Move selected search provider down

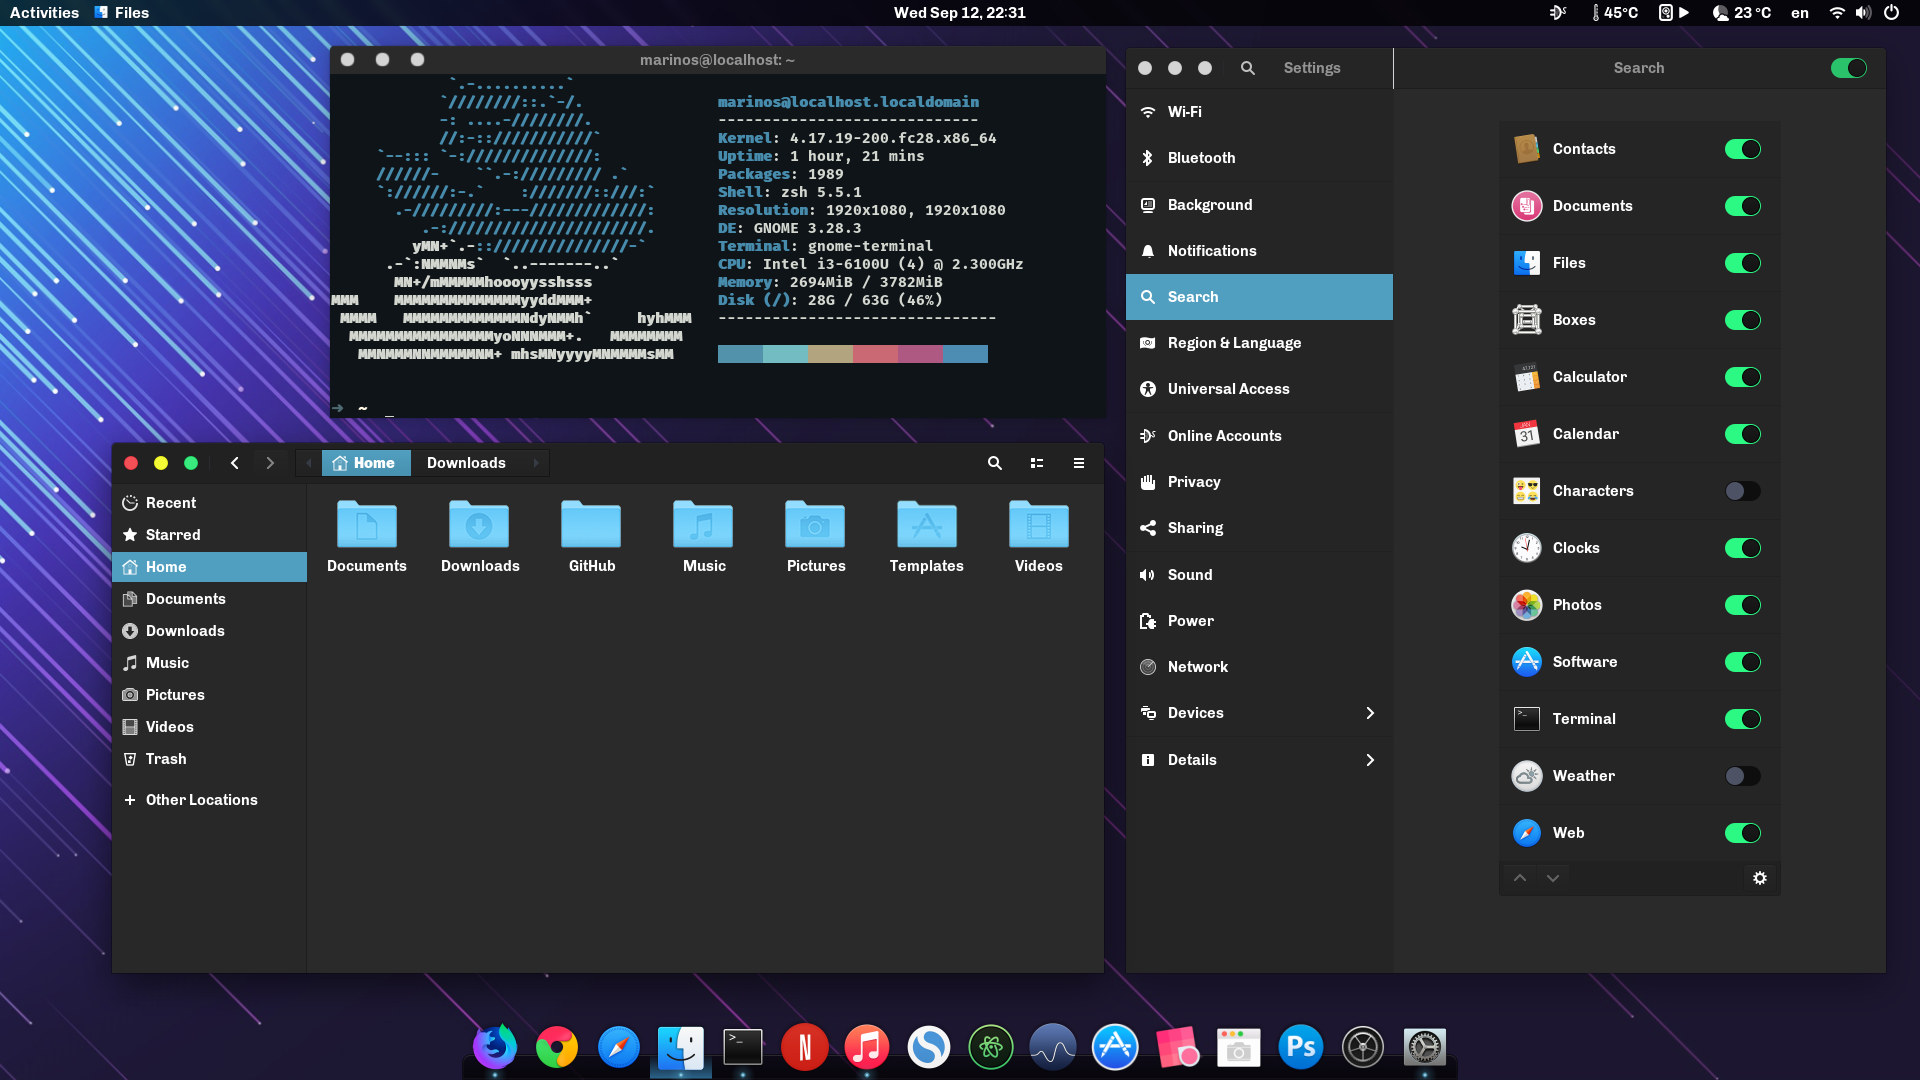tap(1553, 878)
